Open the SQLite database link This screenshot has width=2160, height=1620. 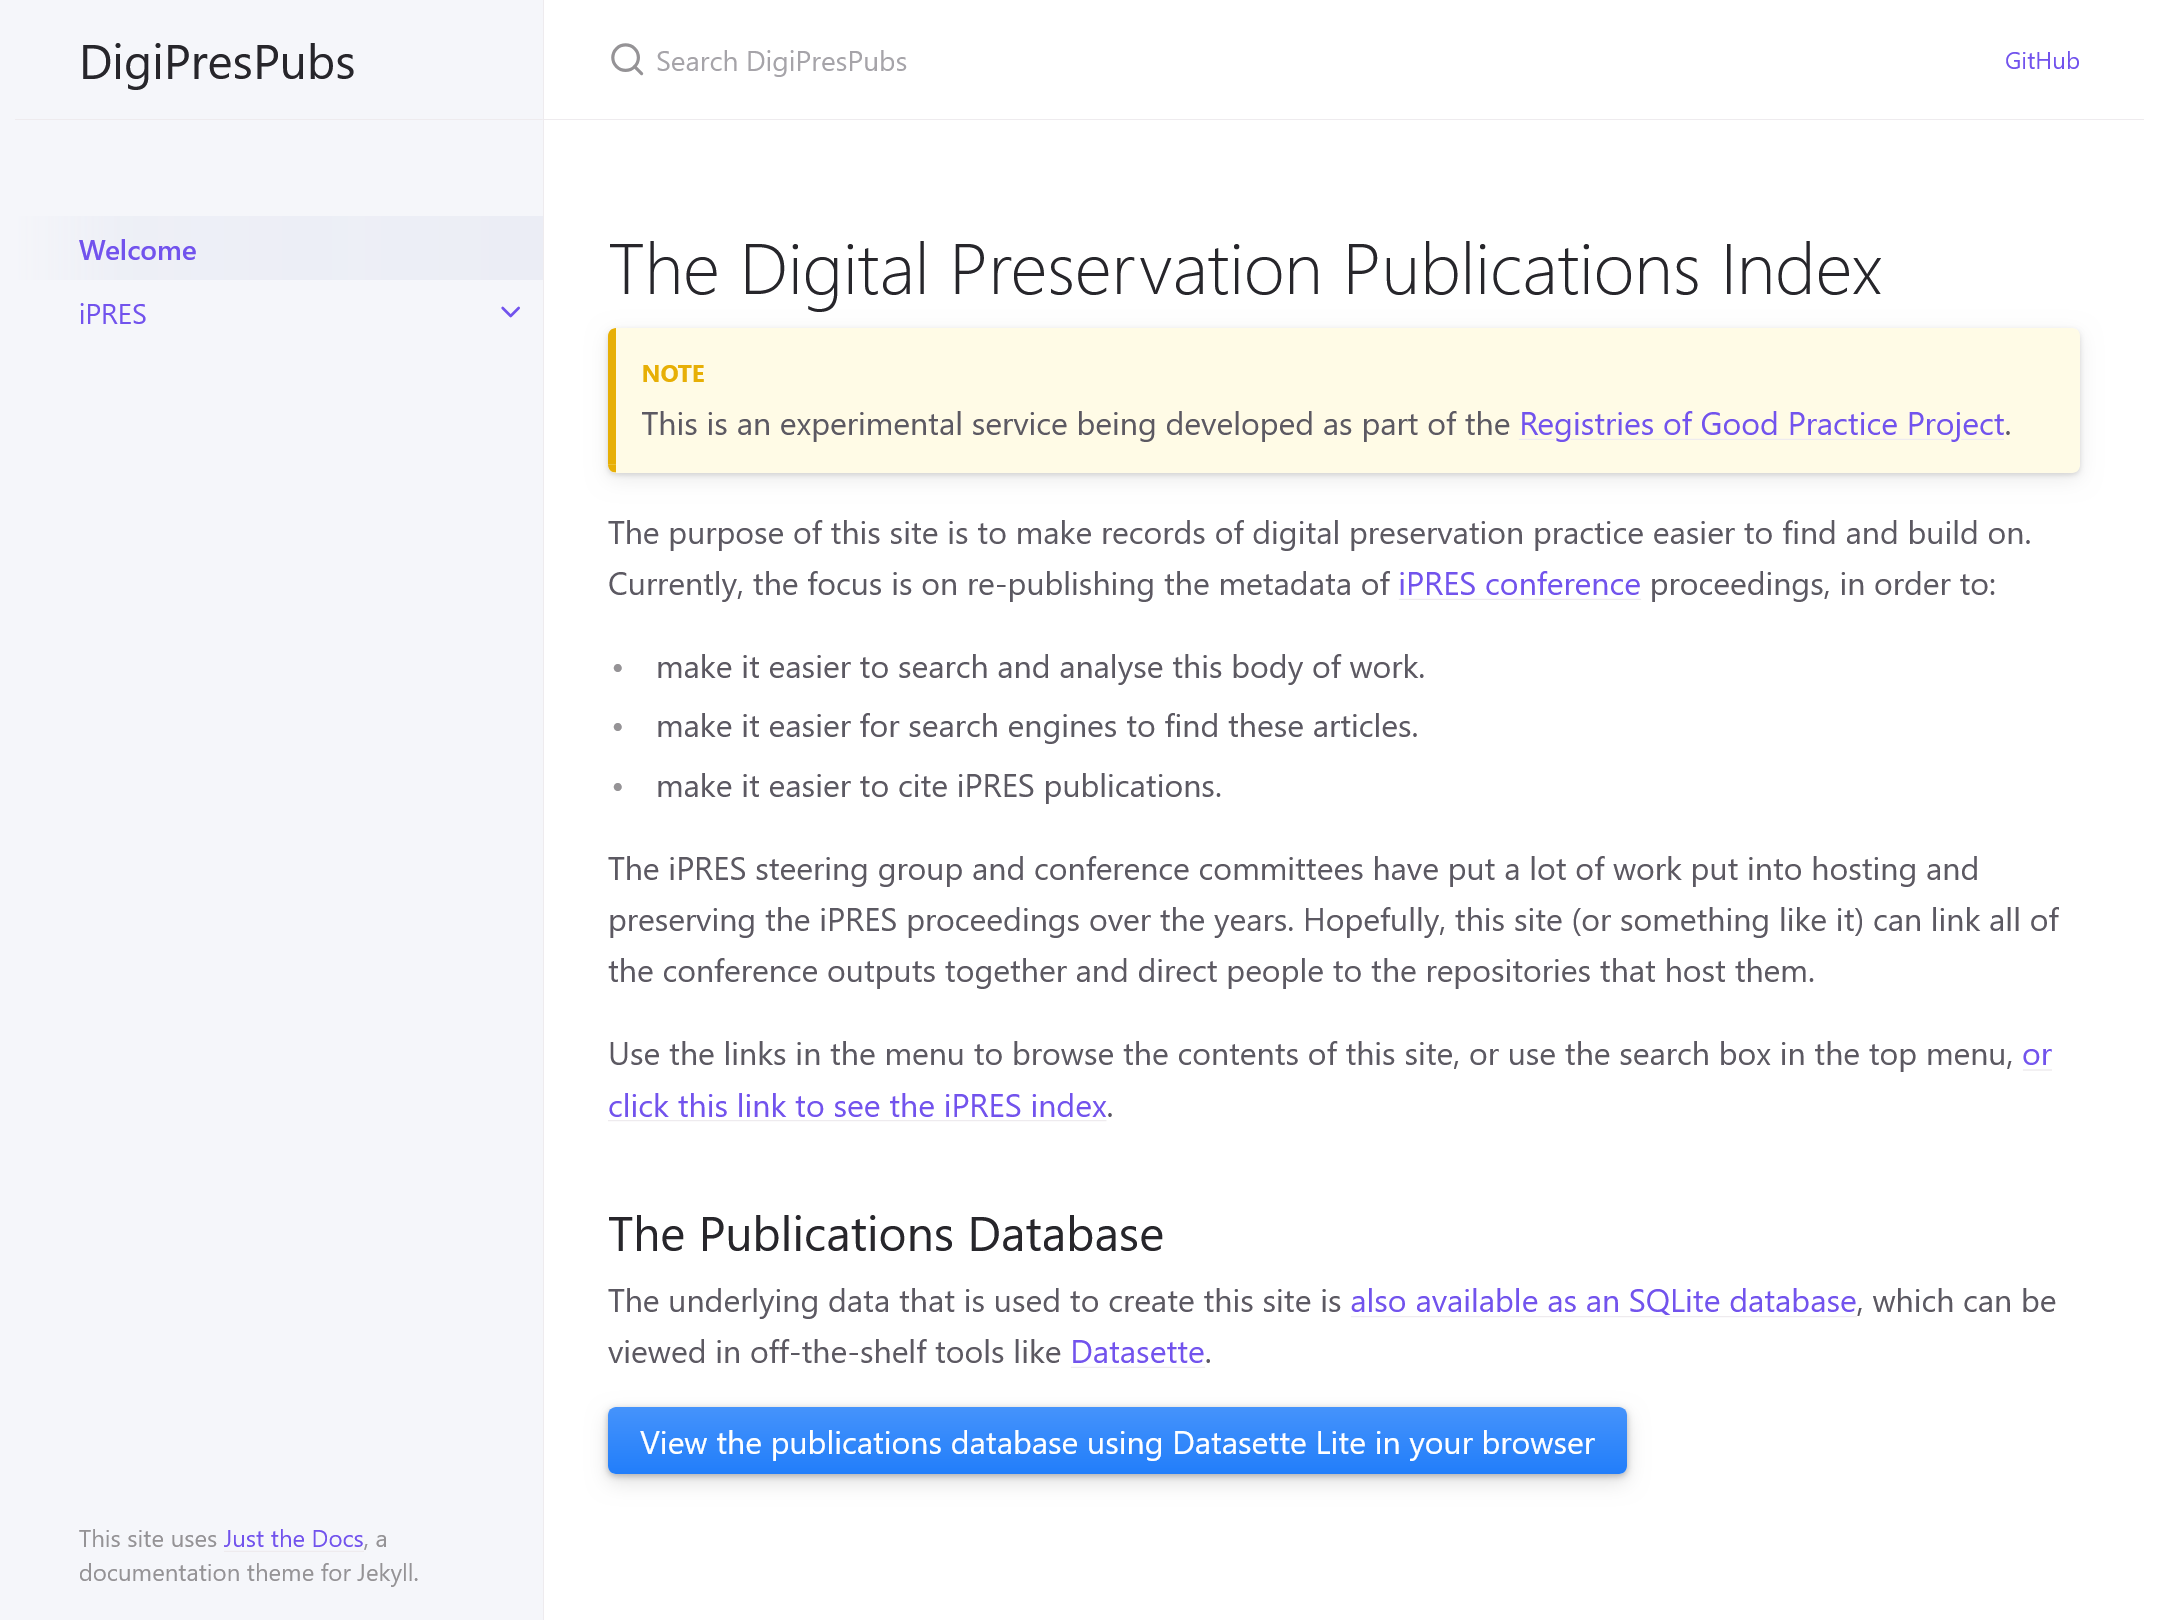(1602, 1301)
